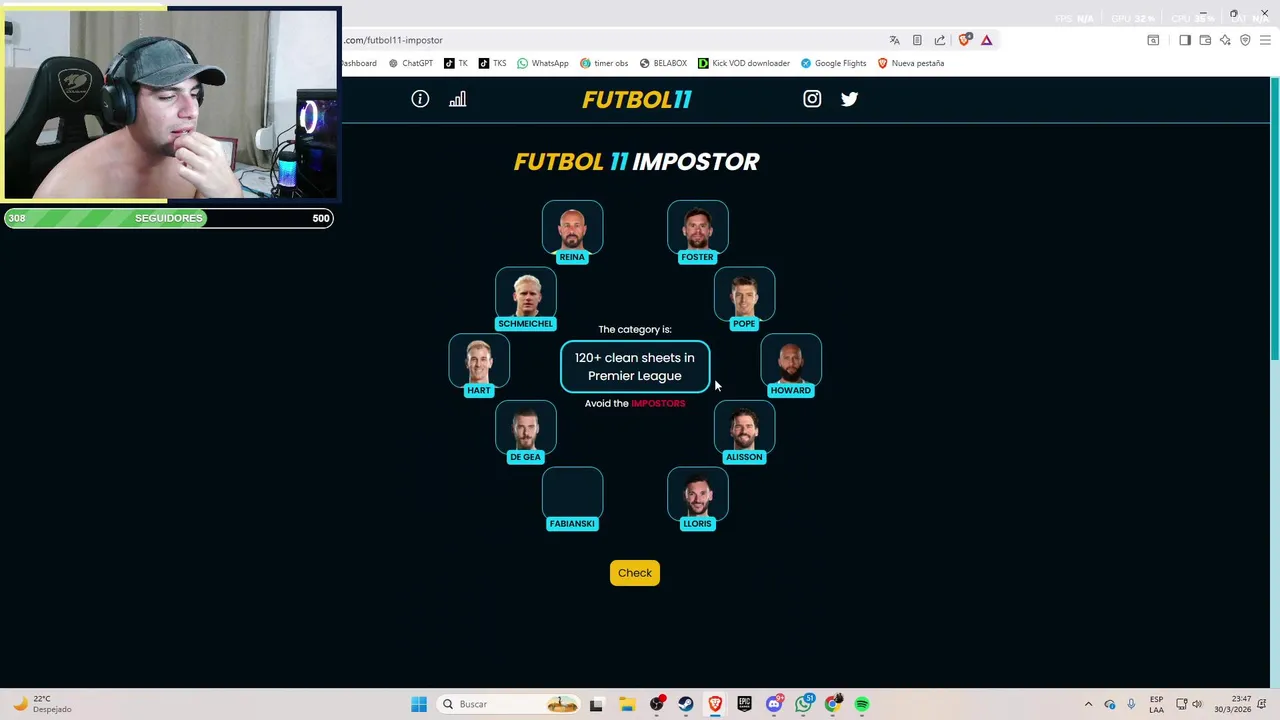Image resolution: width=1280 pixels, height=720 pixels.
Task: Open the BELABOX bookmark
Action: click(663, 63)
